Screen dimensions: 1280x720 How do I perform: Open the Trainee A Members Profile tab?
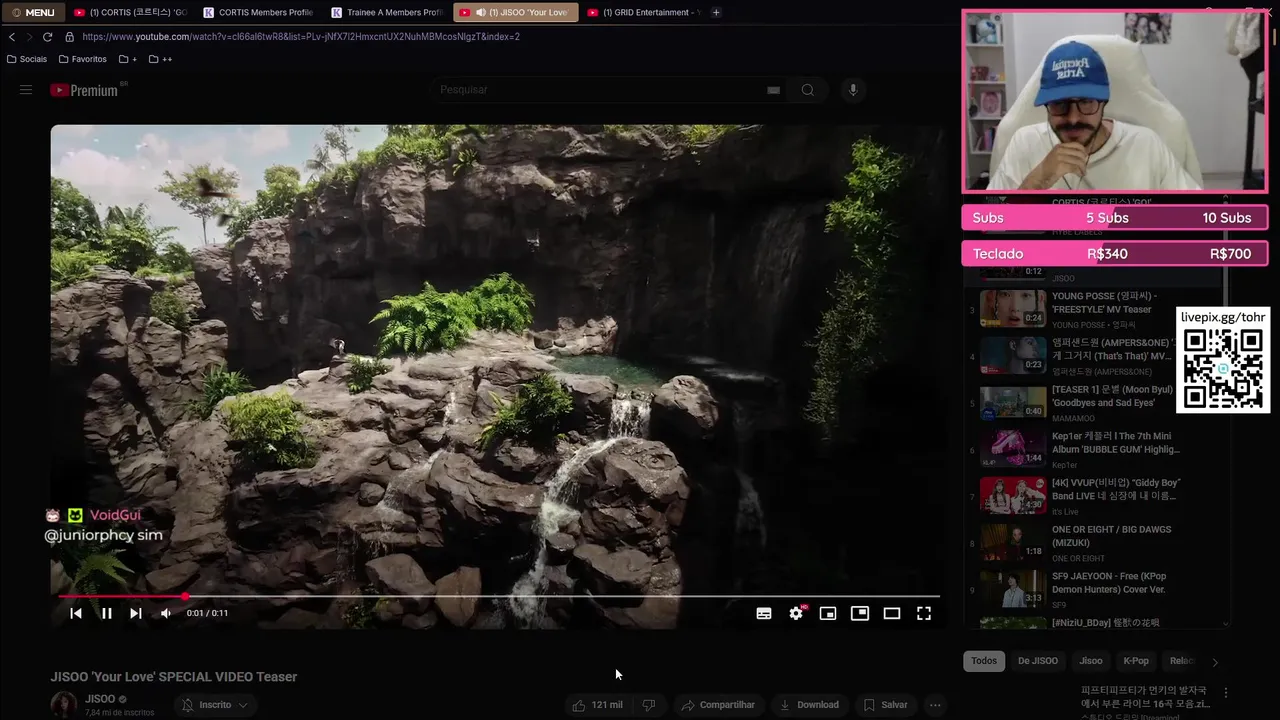coord(386,12)
